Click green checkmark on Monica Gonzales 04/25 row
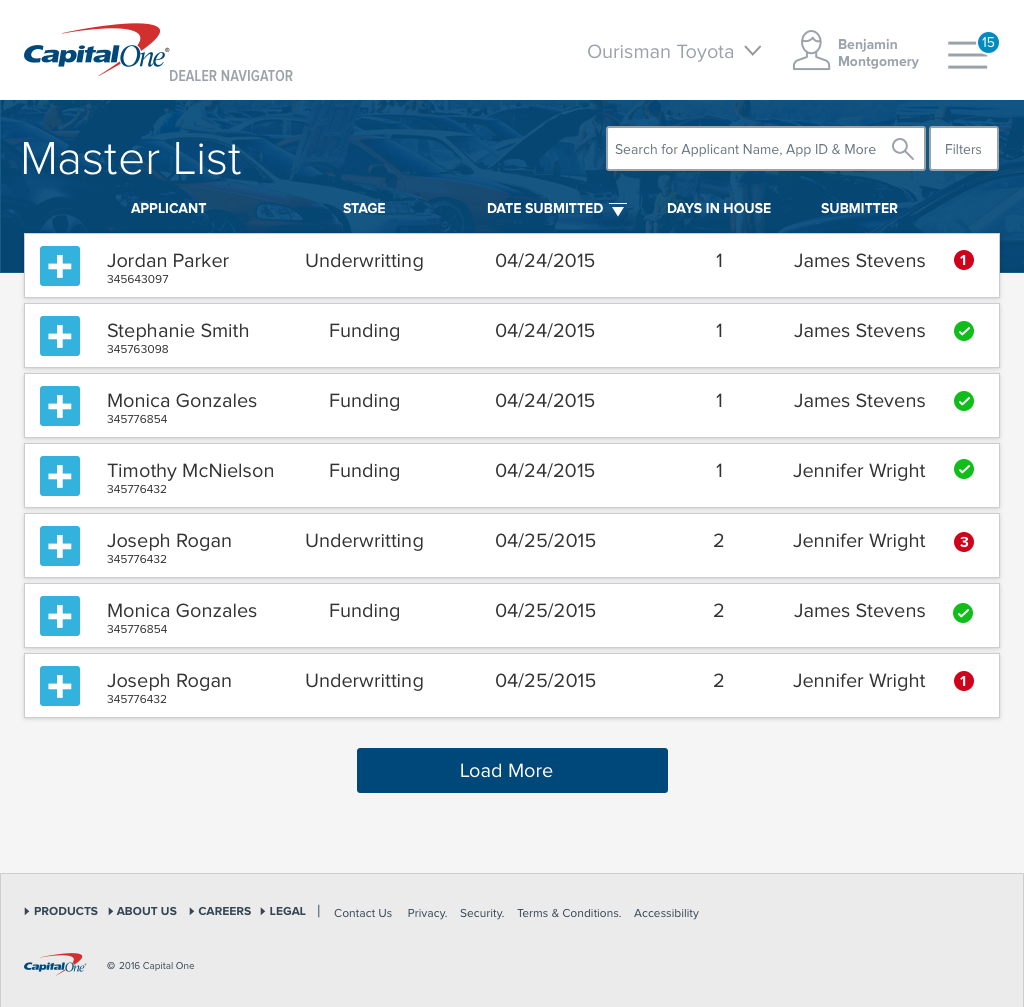Screen dimensions: 1024x1007 [x=963, y=613]
